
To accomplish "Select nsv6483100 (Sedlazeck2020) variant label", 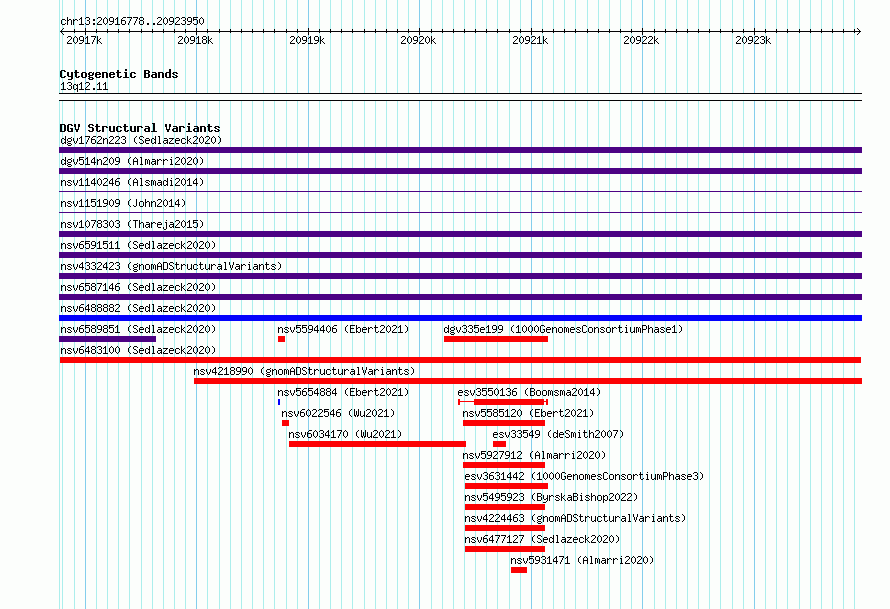I will pos(138,350).
